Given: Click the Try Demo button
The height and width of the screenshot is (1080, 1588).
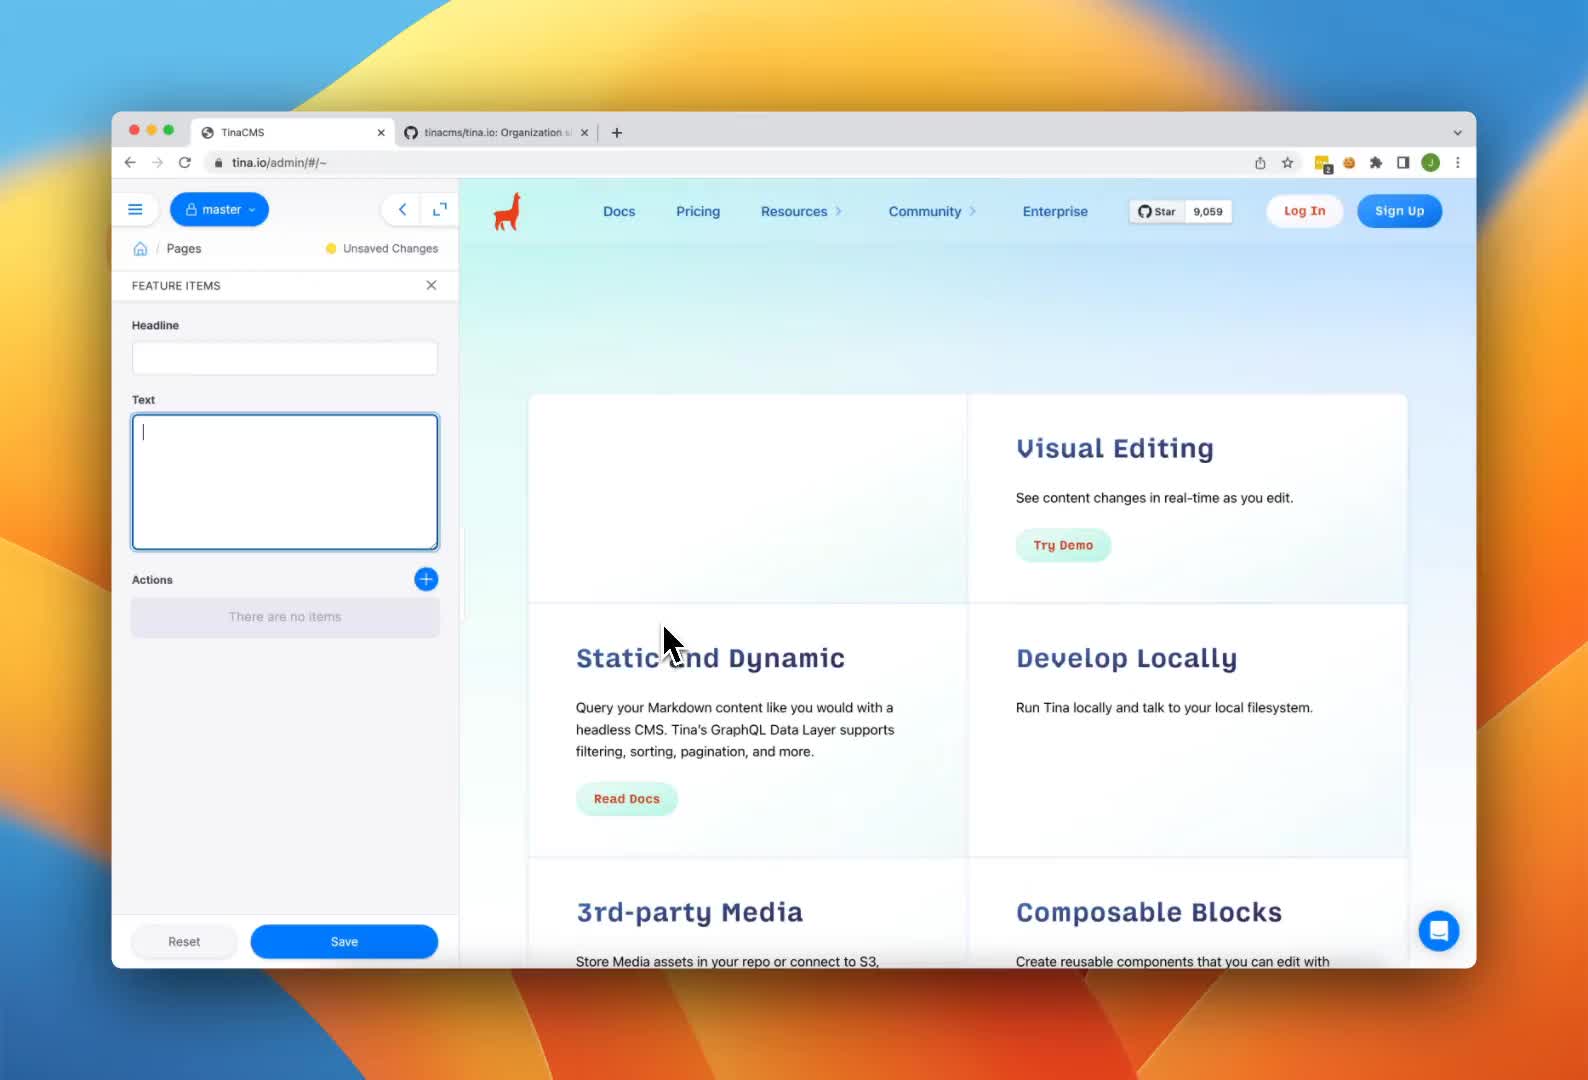Looking at the screenshot, I should point(1063,545).
